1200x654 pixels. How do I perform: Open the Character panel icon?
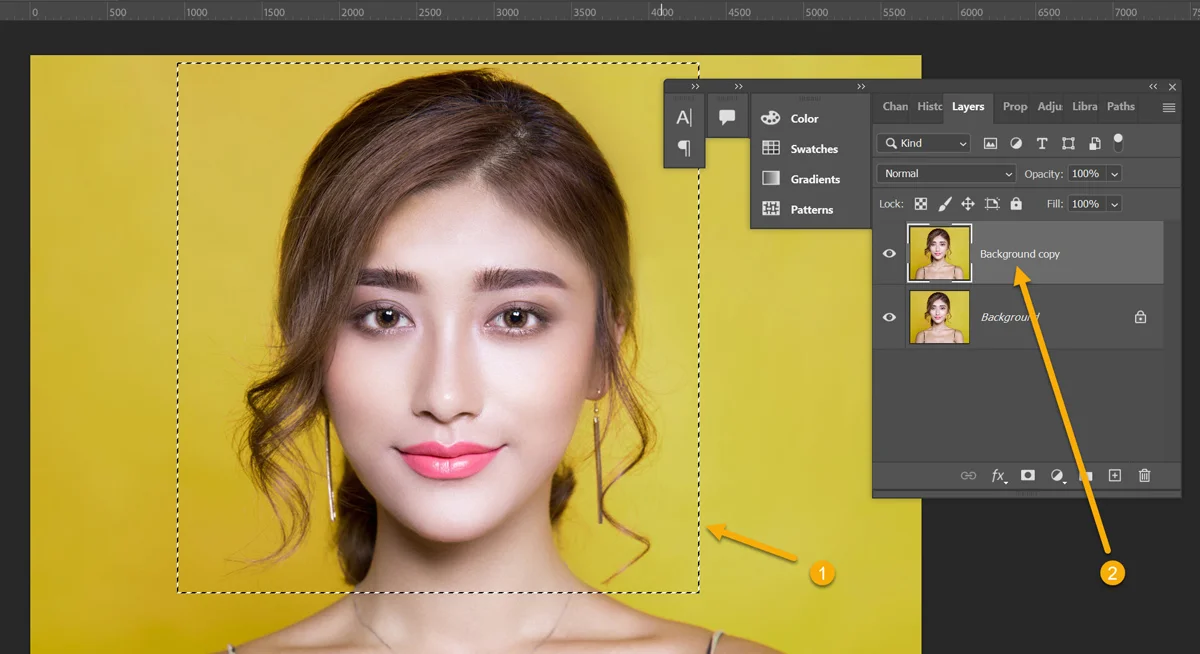point(684,118)
